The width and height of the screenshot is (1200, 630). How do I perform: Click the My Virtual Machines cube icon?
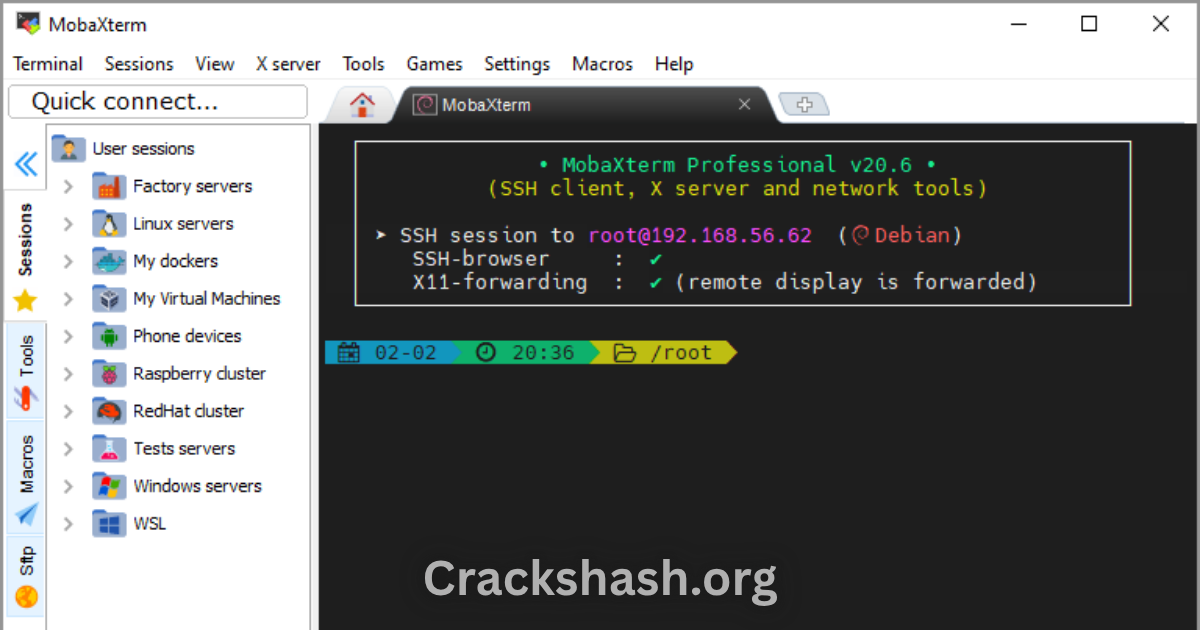point(108,299)
